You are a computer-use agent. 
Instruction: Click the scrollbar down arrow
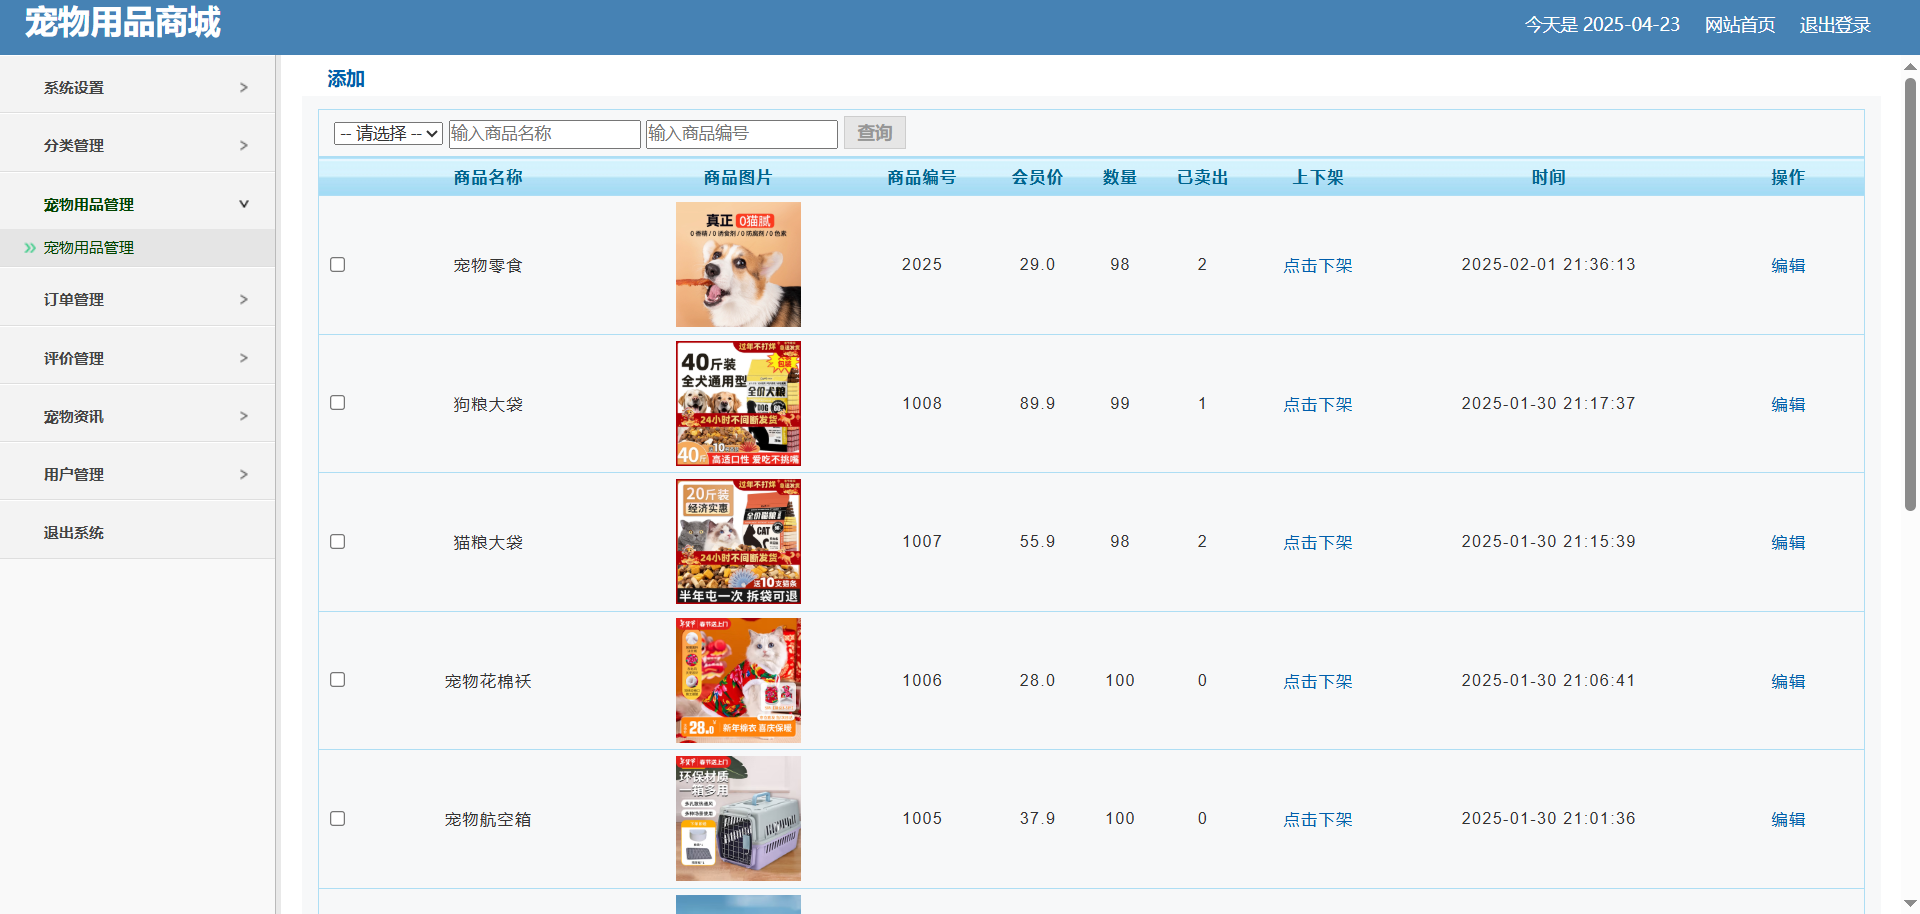tap(1910, 904)
